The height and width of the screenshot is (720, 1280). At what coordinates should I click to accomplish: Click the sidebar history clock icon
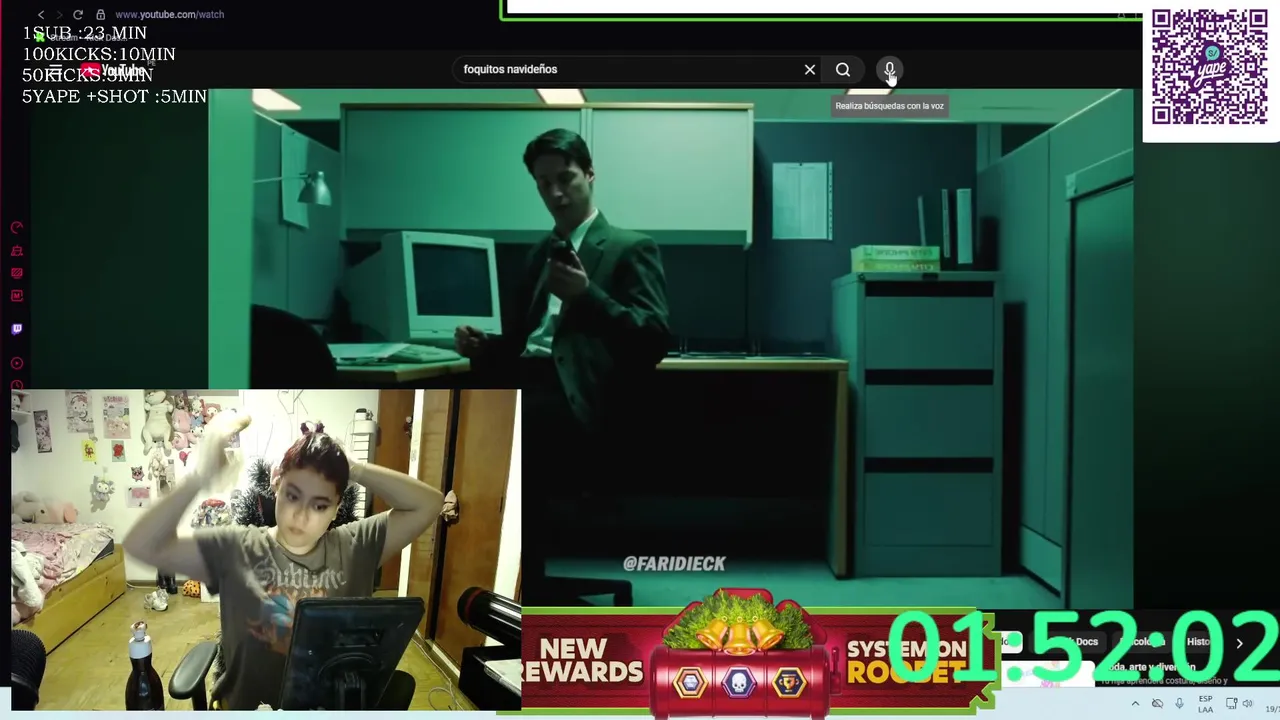(17, 385)
